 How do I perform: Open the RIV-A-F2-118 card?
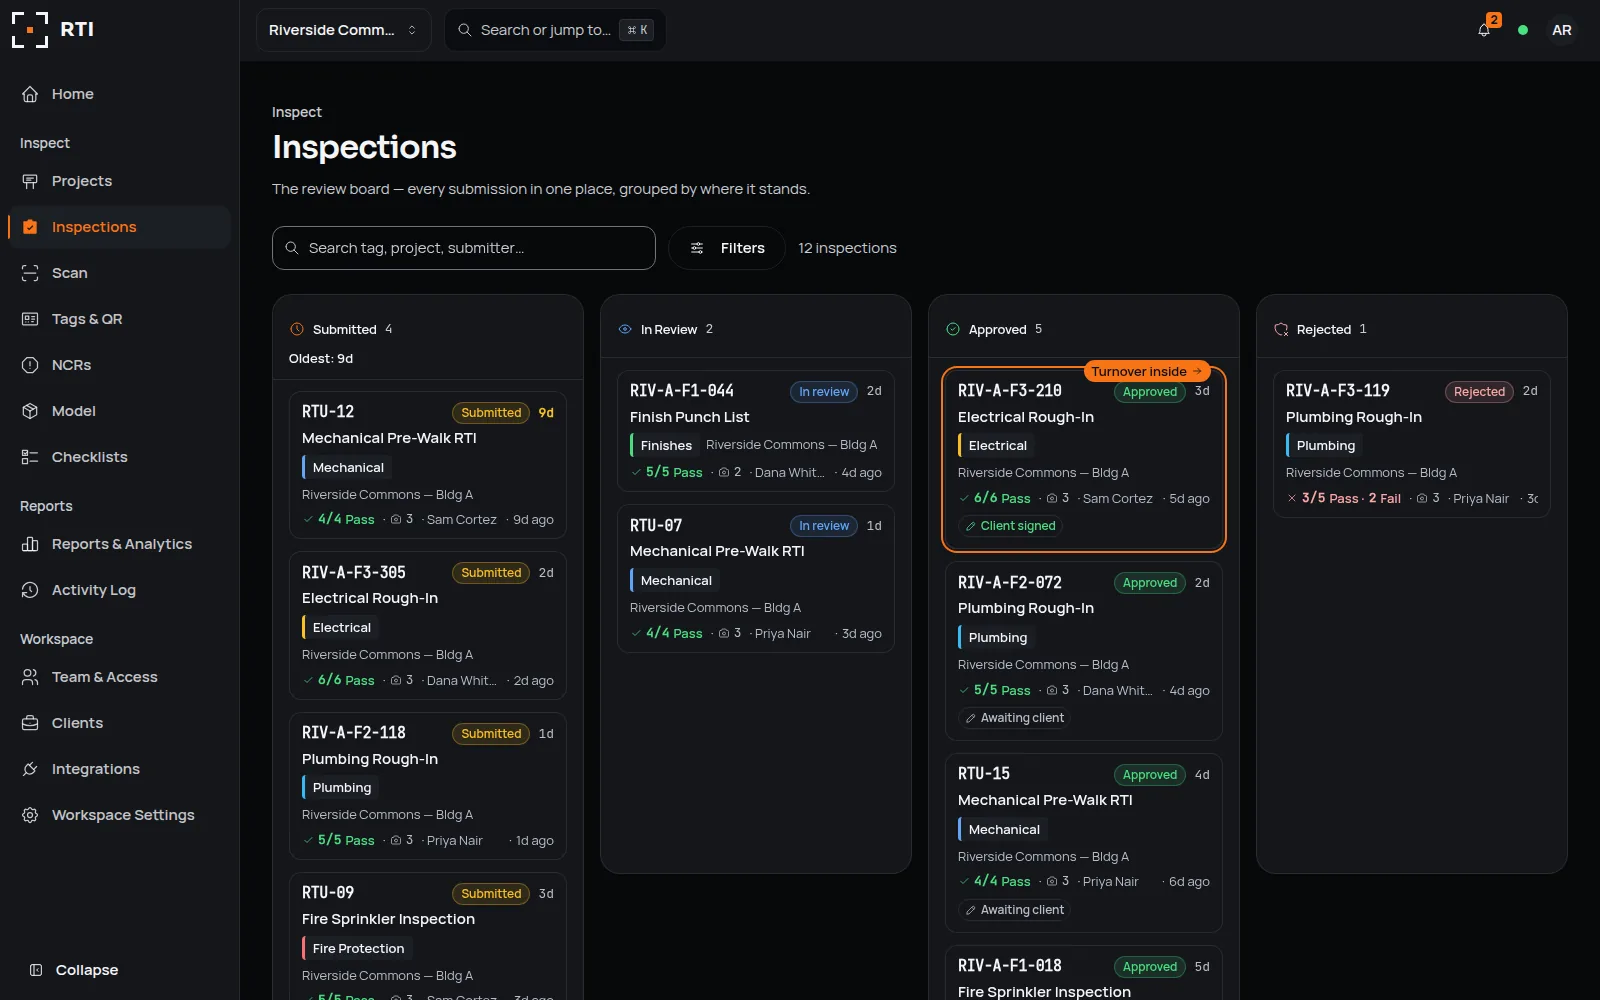click(x=428, y=786)
